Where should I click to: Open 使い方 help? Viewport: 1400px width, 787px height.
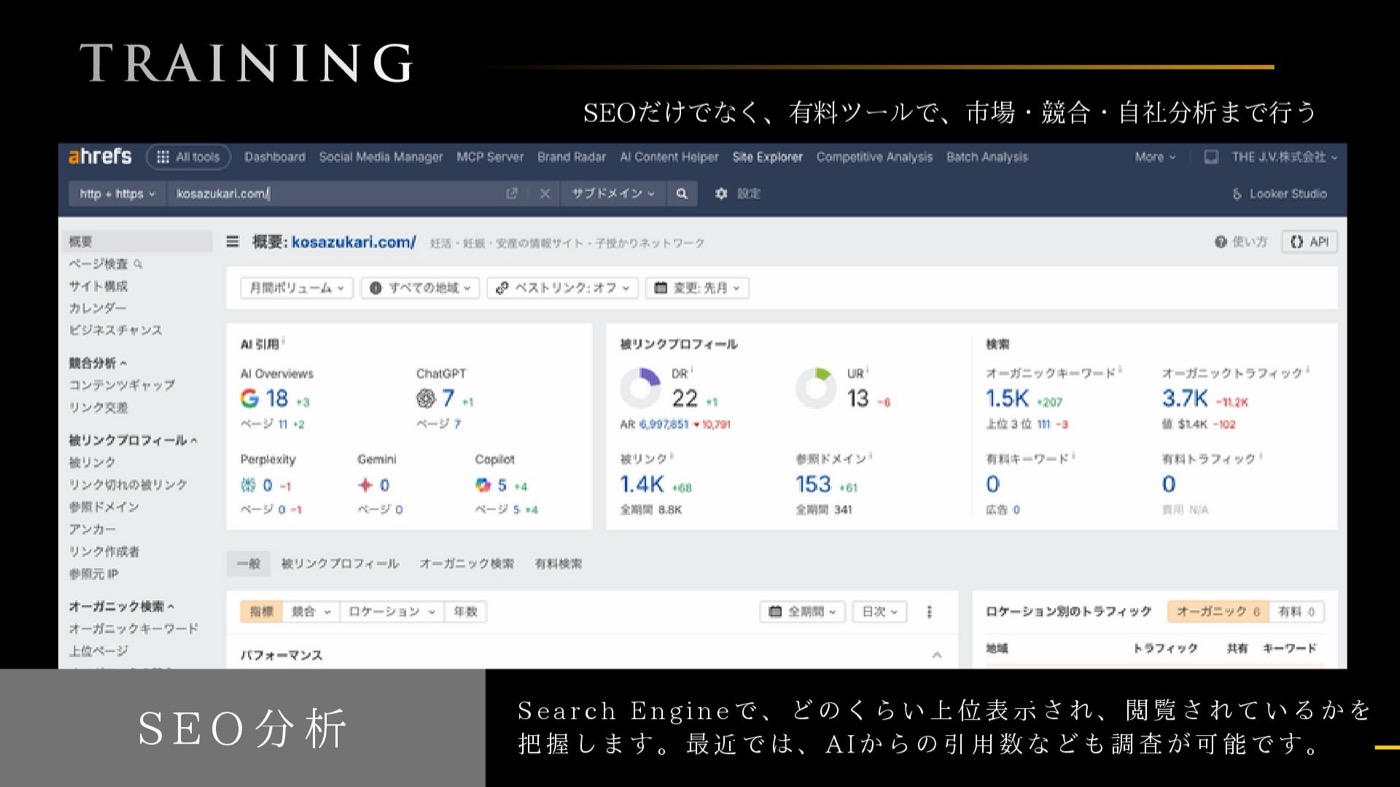click(1241, 242)
